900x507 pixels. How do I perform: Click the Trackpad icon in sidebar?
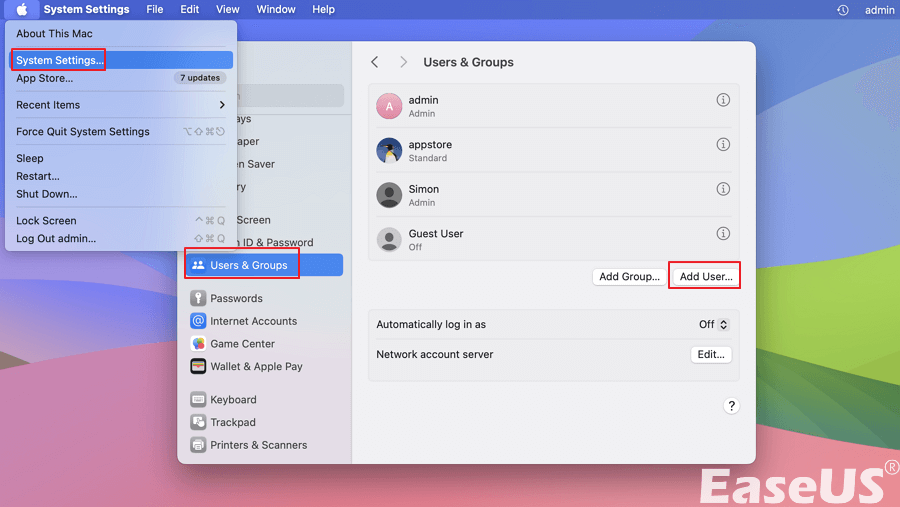pyautogui.click(x=198, y=422)
